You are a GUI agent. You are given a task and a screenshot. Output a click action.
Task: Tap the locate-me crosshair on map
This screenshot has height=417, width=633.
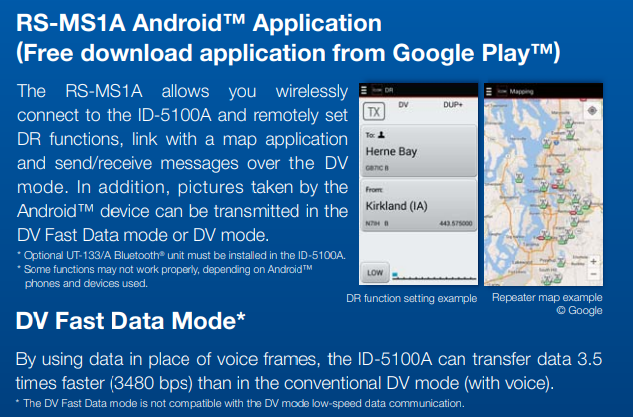point(592,110)
